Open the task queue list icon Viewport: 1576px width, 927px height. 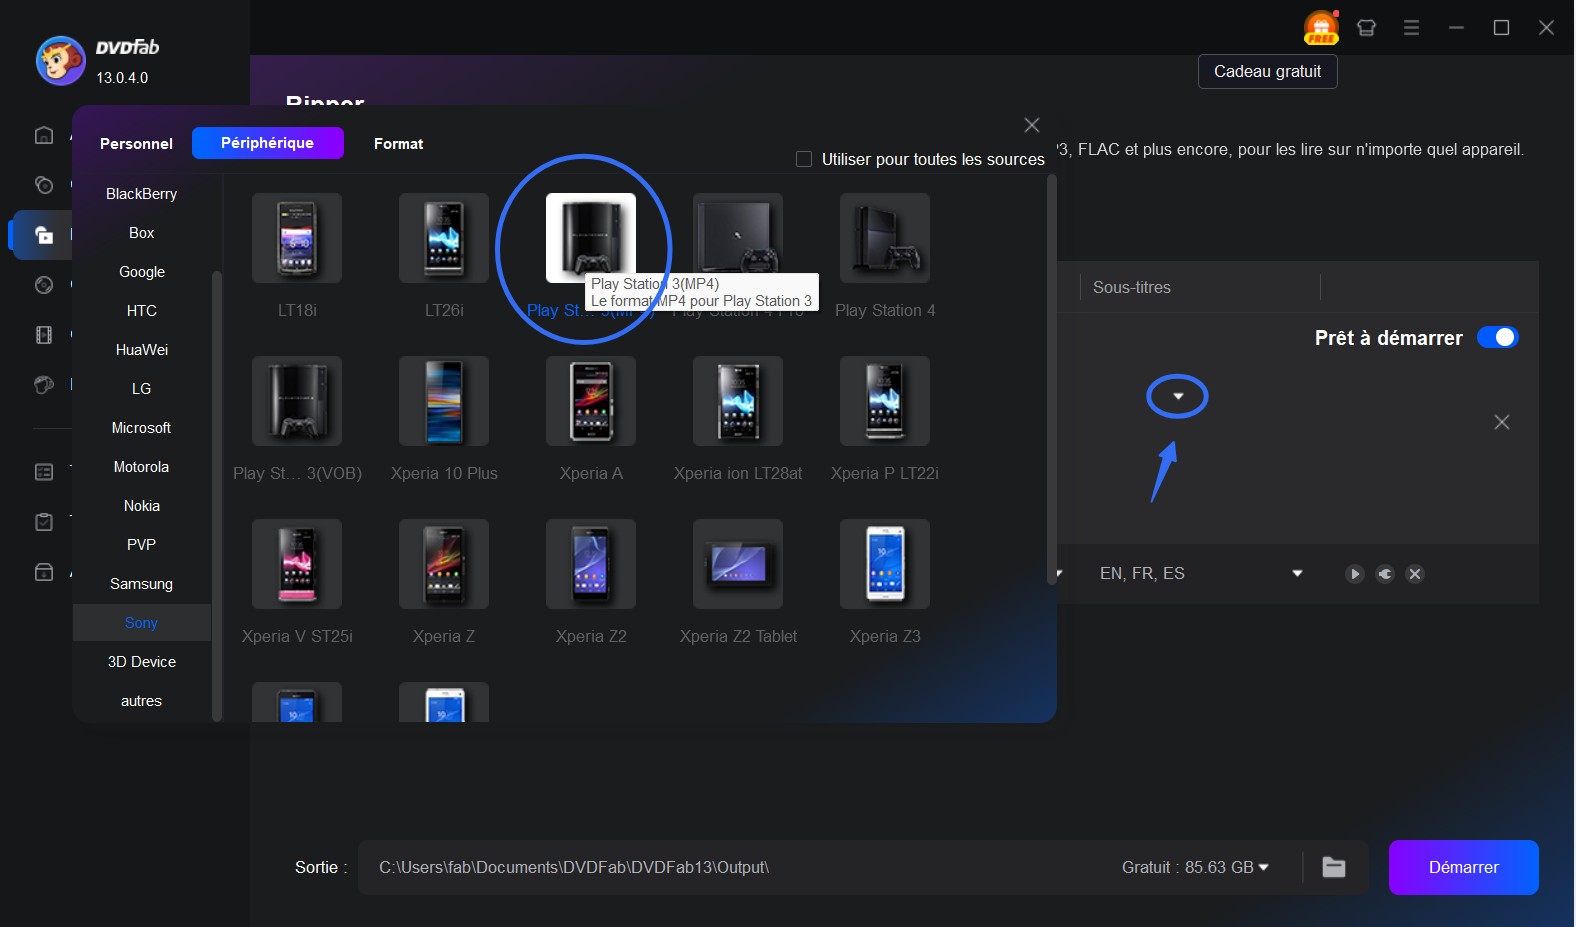44,472
